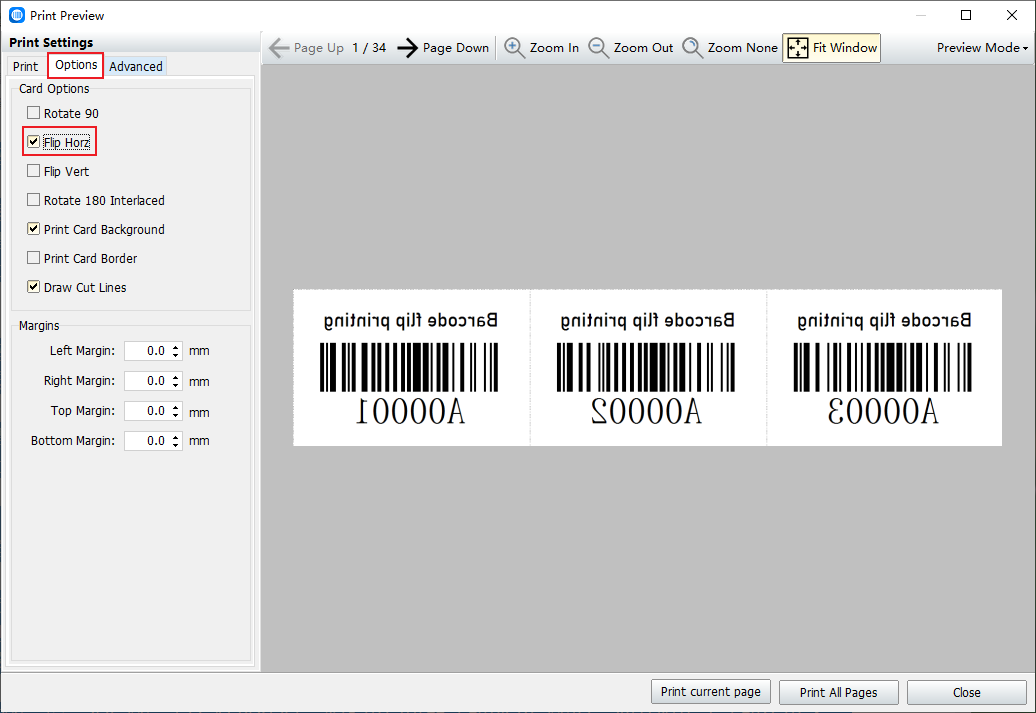
Task: Click the Zoom None magnifier icon
Action: (x=692, y=48)
